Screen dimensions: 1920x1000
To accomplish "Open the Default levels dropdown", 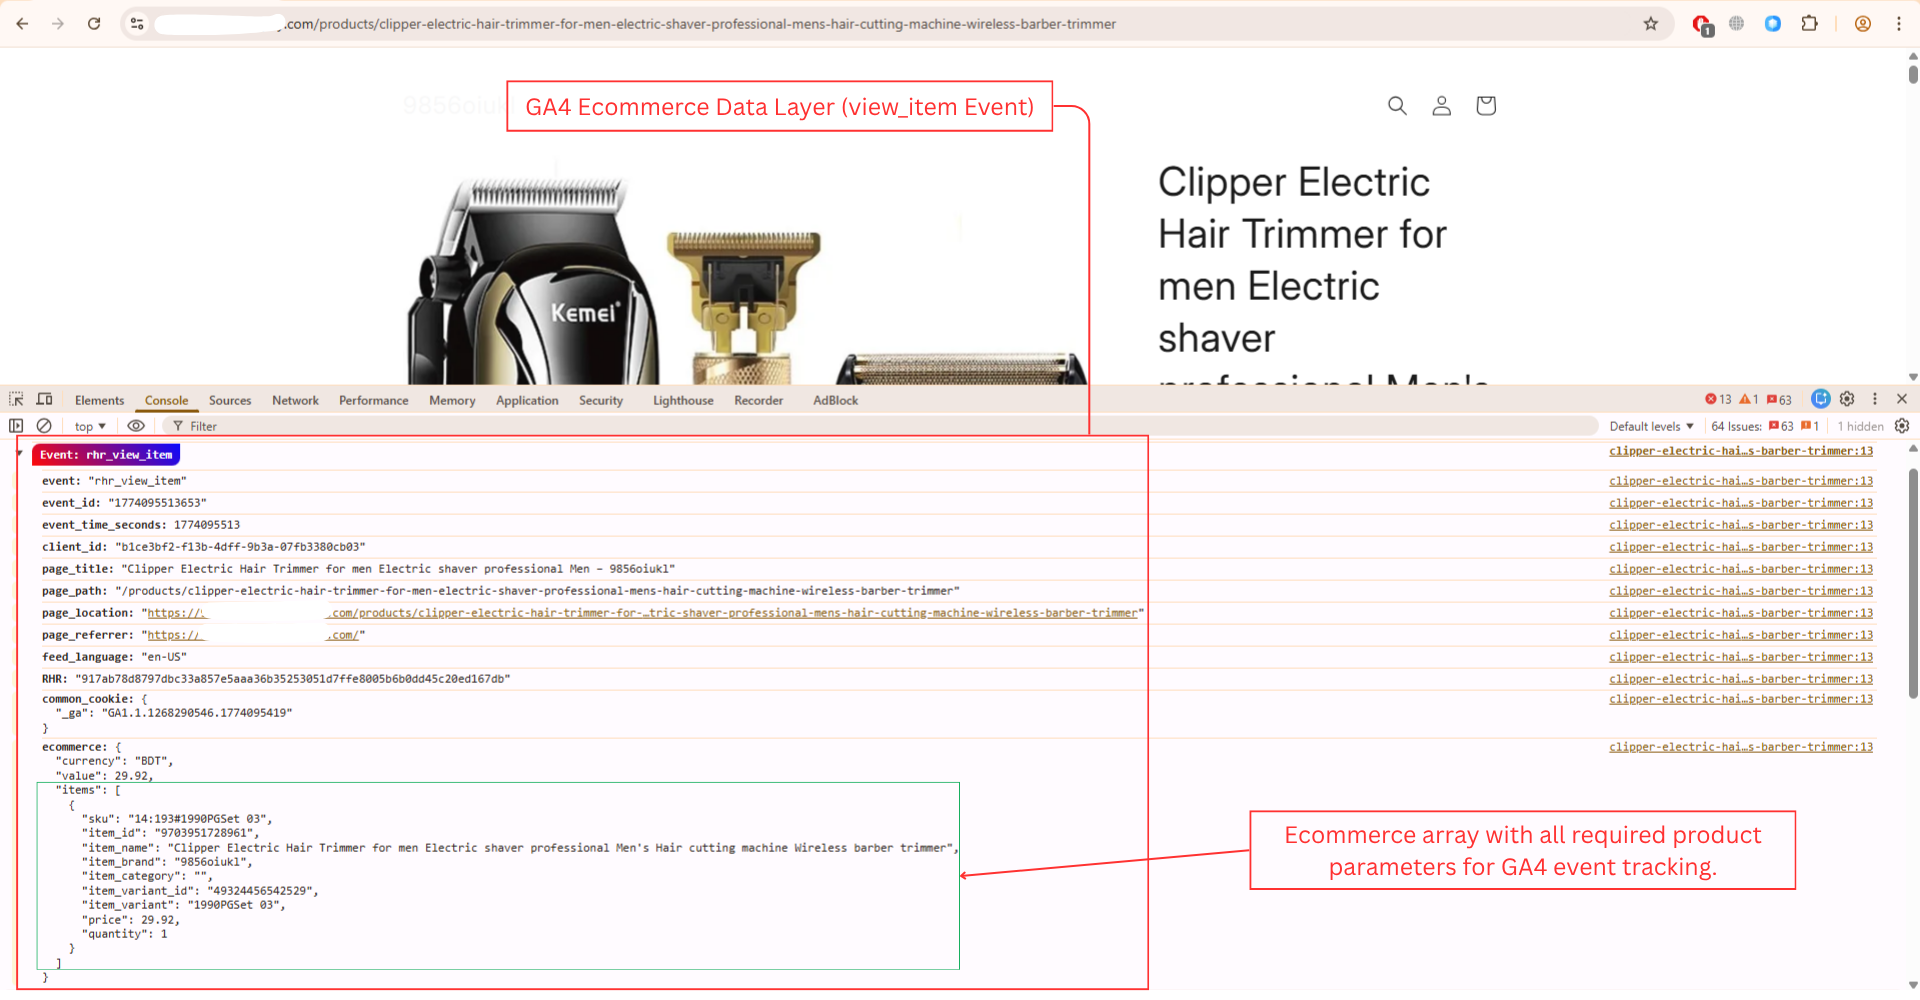I will pyautogui.click(x=1651, y=426).
